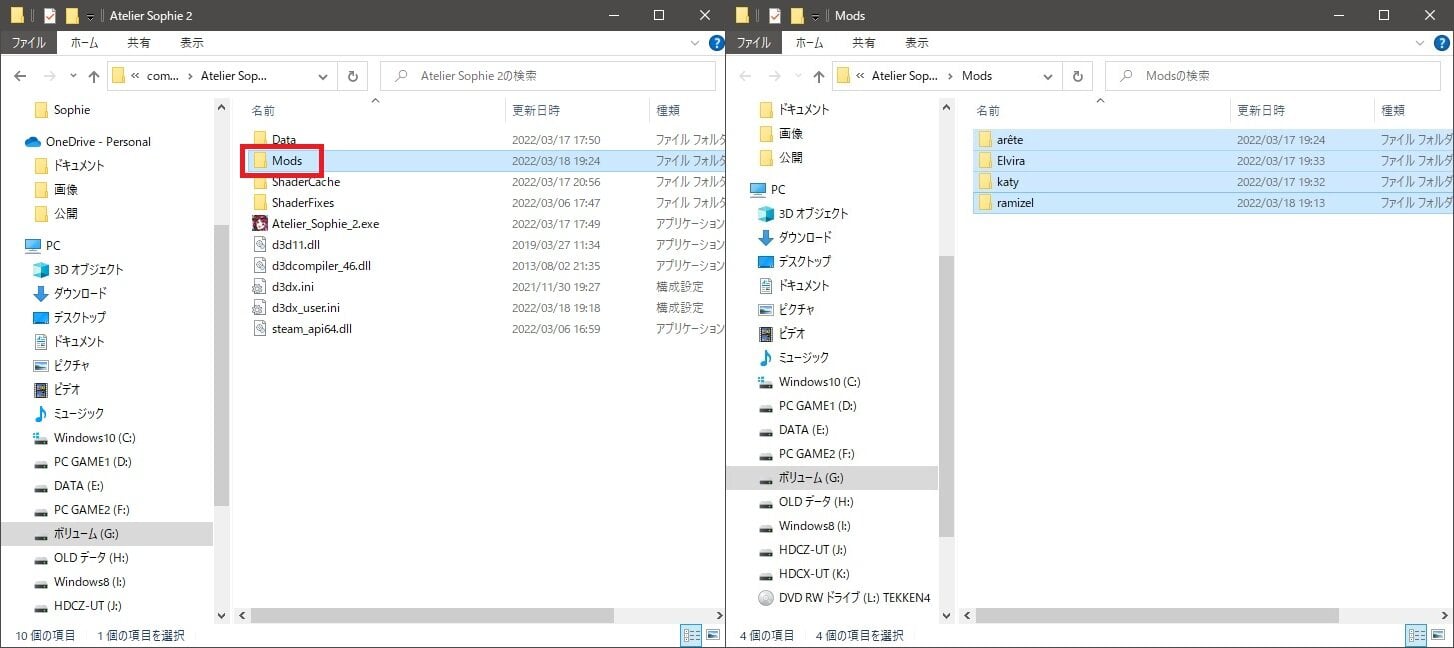
Task: Open ファイル menu in Mods window
Action: click(753, 43)
